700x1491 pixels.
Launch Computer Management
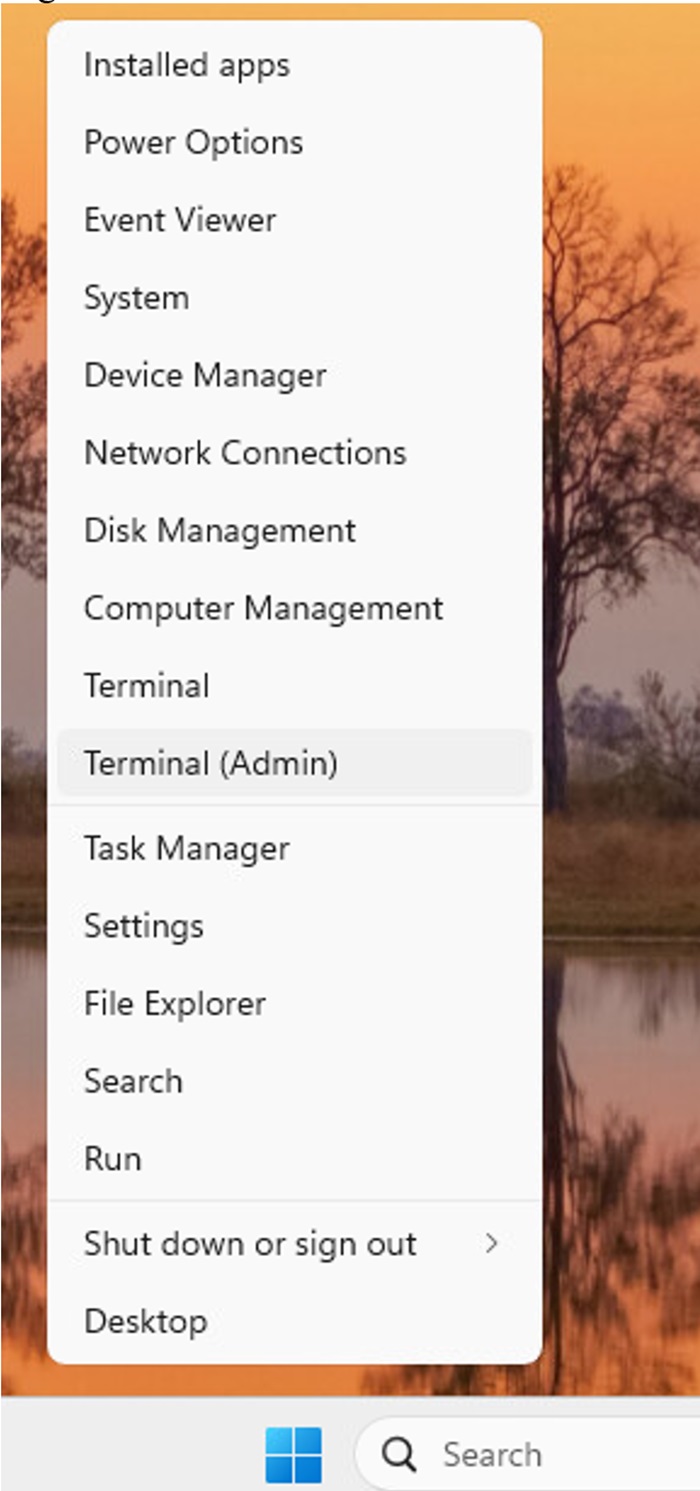tap(265, 608)
